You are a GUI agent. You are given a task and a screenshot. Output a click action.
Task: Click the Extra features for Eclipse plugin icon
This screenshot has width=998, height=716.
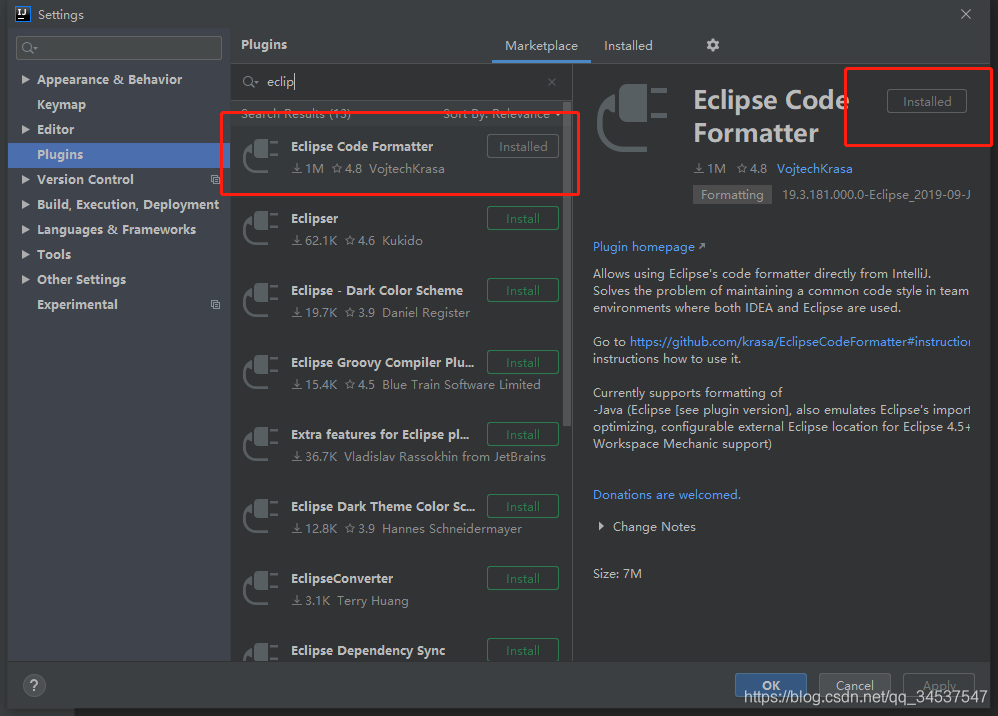261,444
